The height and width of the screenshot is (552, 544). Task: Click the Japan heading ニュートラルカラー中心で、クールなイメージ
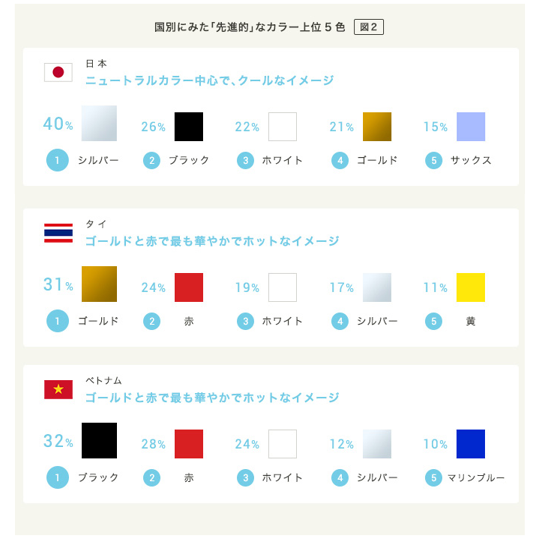tap(210, 81)
